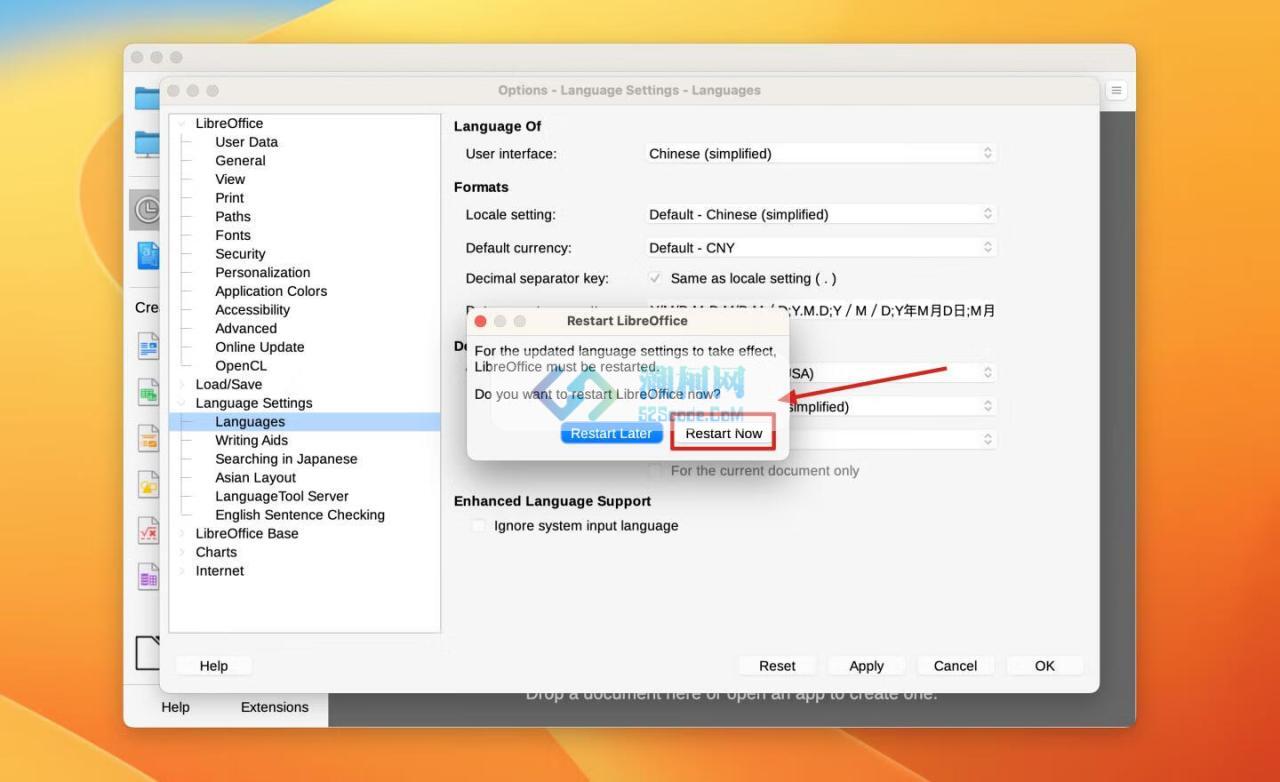The image size is (1280, 782).
Task: Expand the Charts tree node
Action: [182, 552]
